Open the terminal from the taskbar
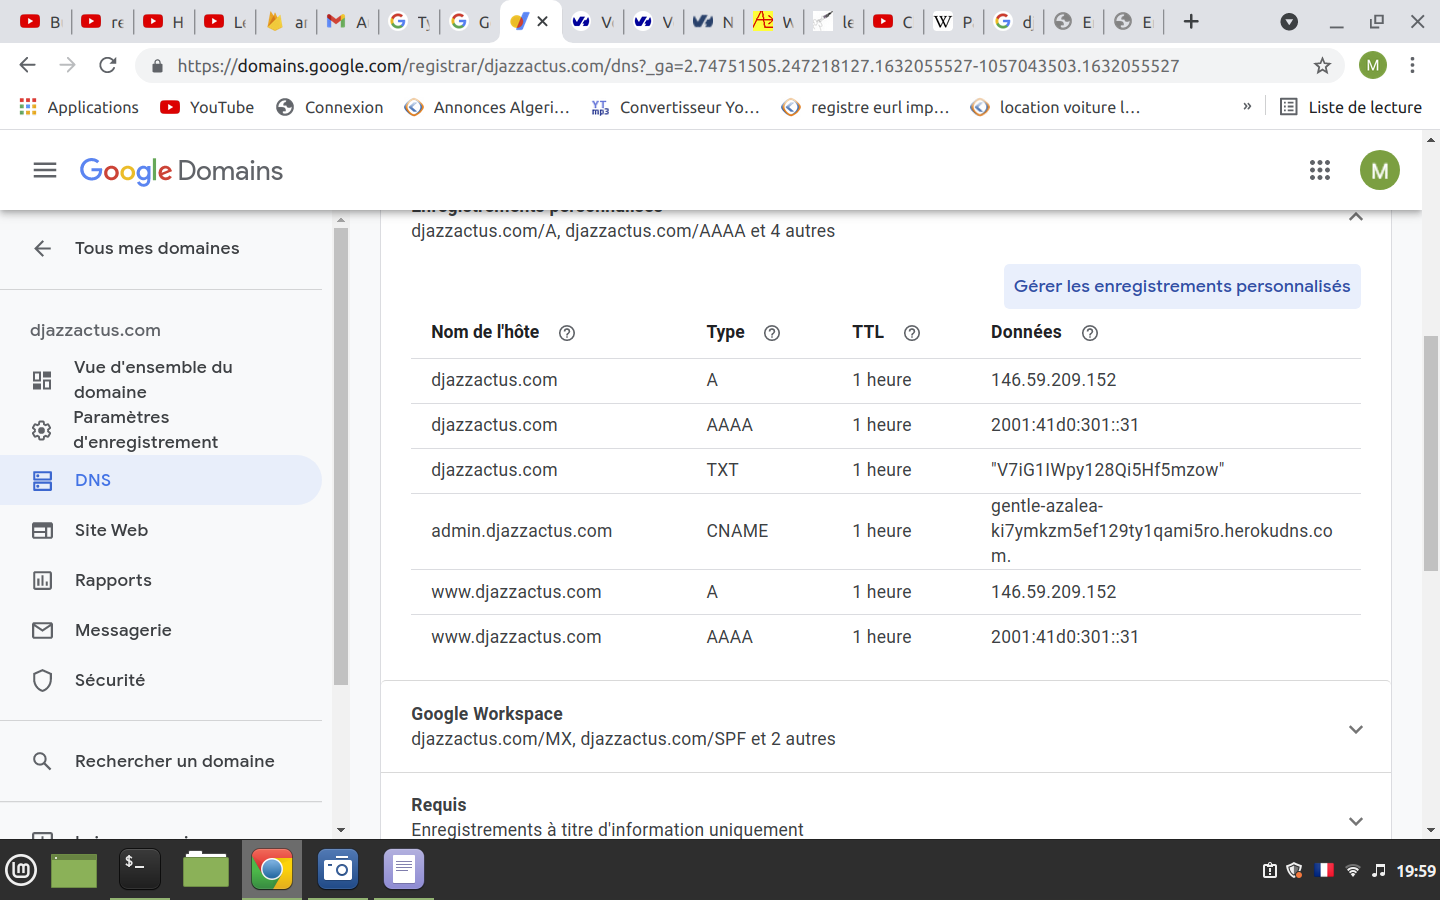Image resolution: width=1440 pixels, height=900 pixels. (x=139, y=869)
